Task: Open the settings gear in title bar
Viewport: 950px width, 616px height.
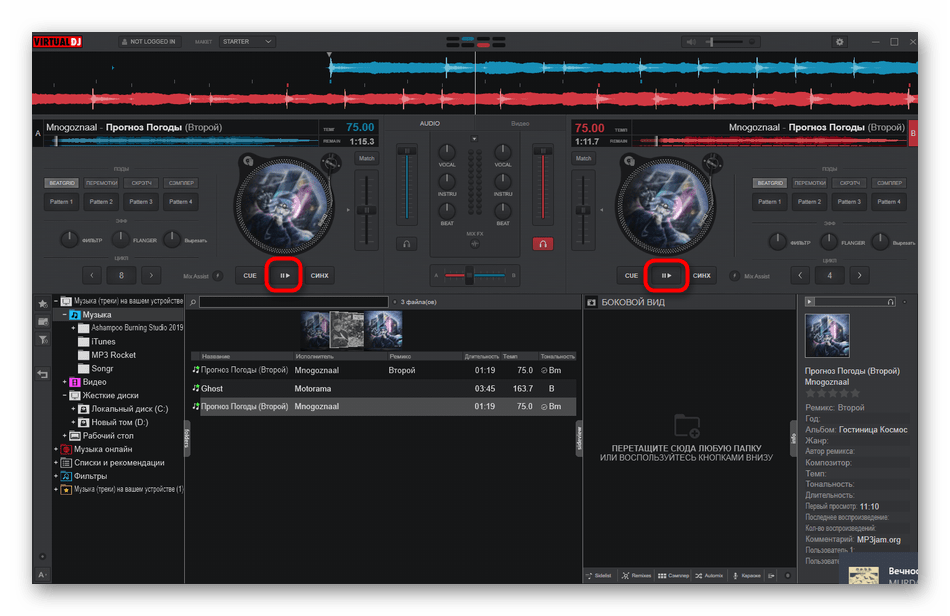Action: (839, 42)
